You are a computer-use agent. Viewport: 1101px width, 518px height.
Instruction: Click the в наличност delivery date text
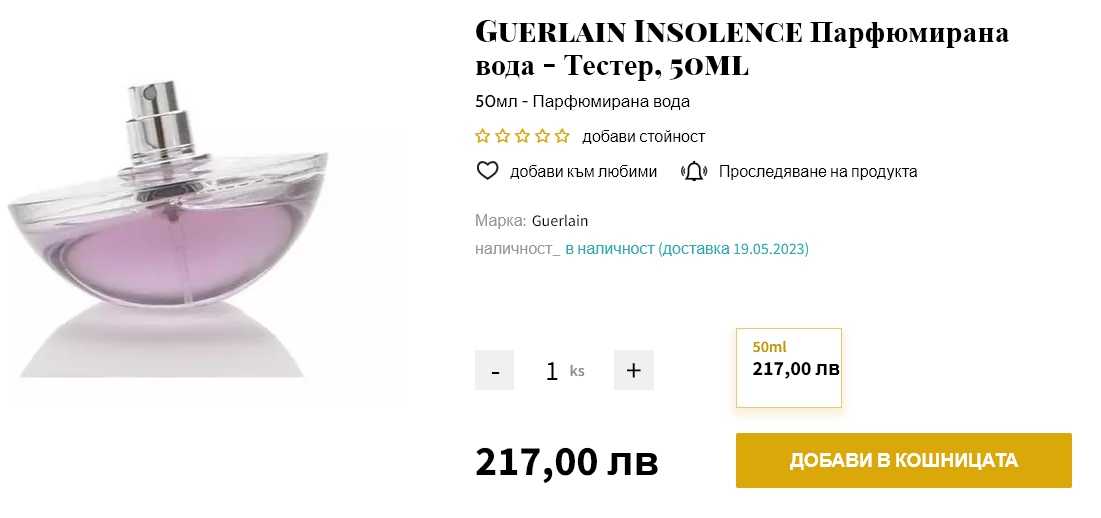[x=687, y=248]
